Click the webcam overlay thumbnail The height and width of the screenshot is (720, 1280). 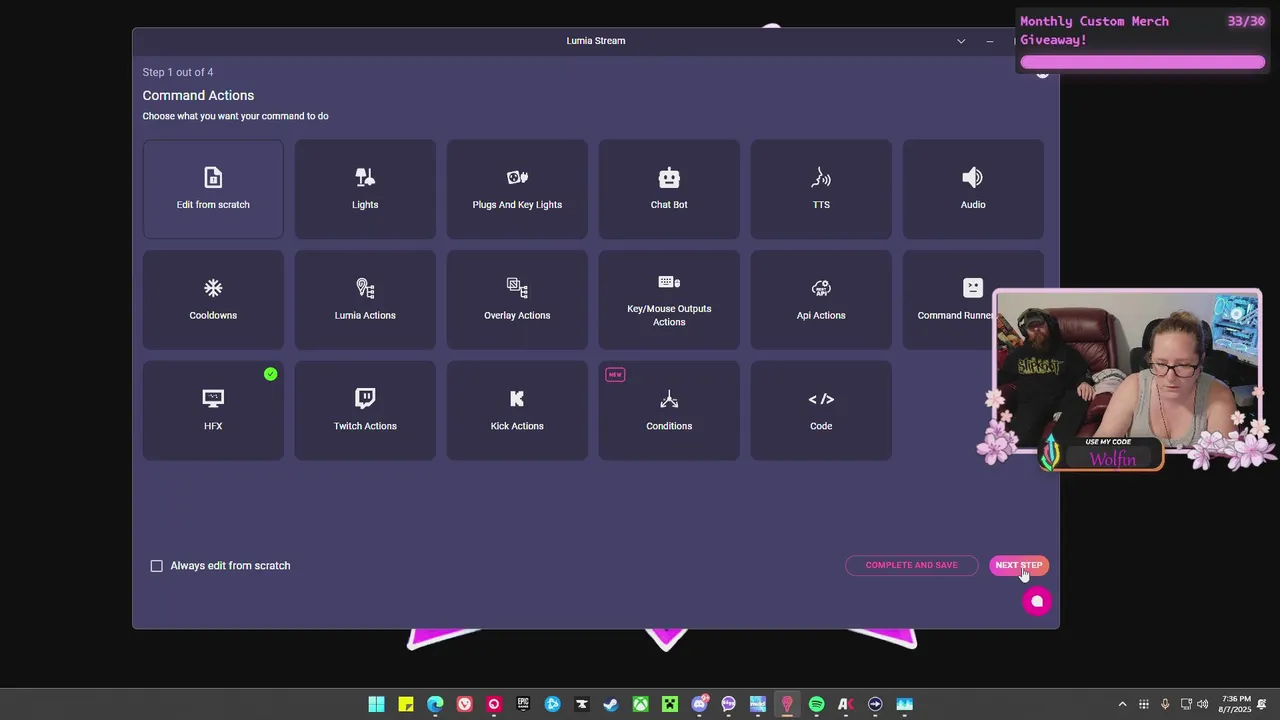click(1127, 372)
